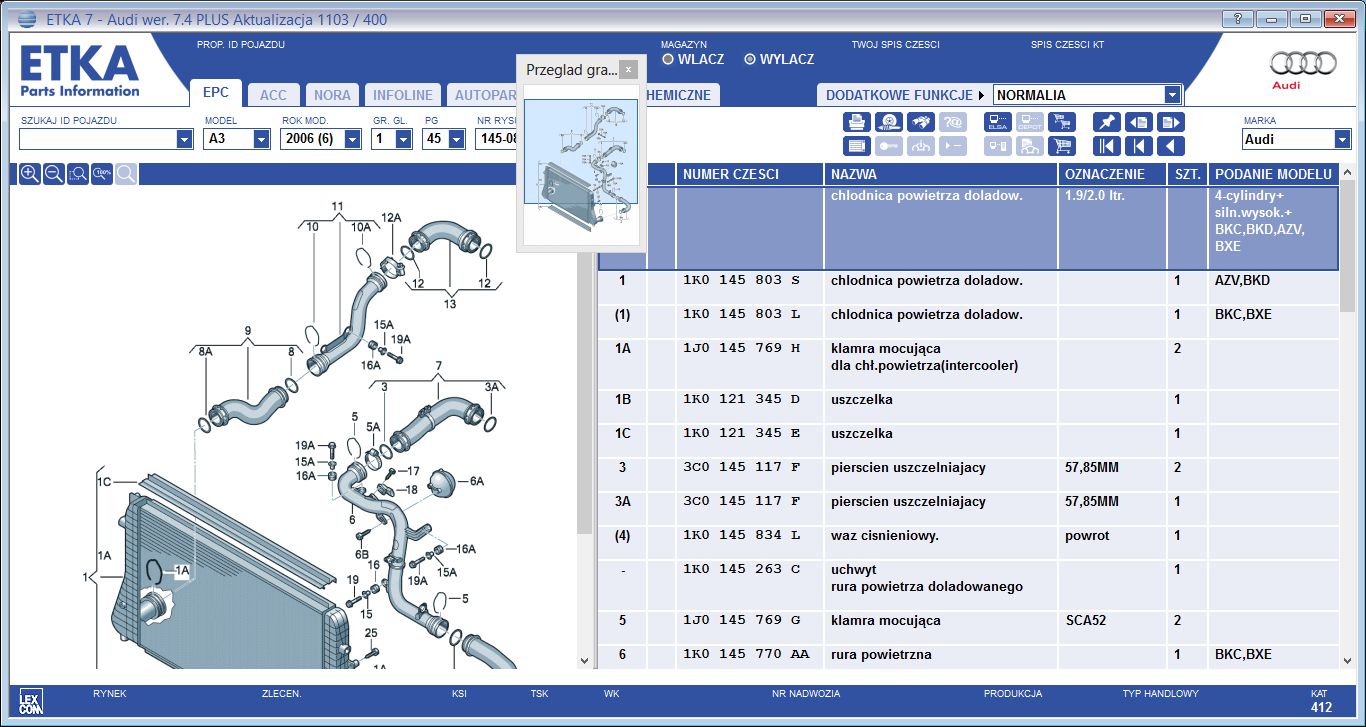Screen dimensions: 1366x727
Task: Click the pushpin icon
Action: pyautogui.click(x=1106, y=122)
